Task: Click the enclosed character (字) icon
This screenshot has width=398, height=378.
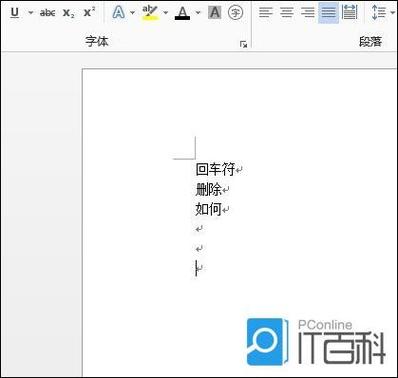Action: click(235, 13)
